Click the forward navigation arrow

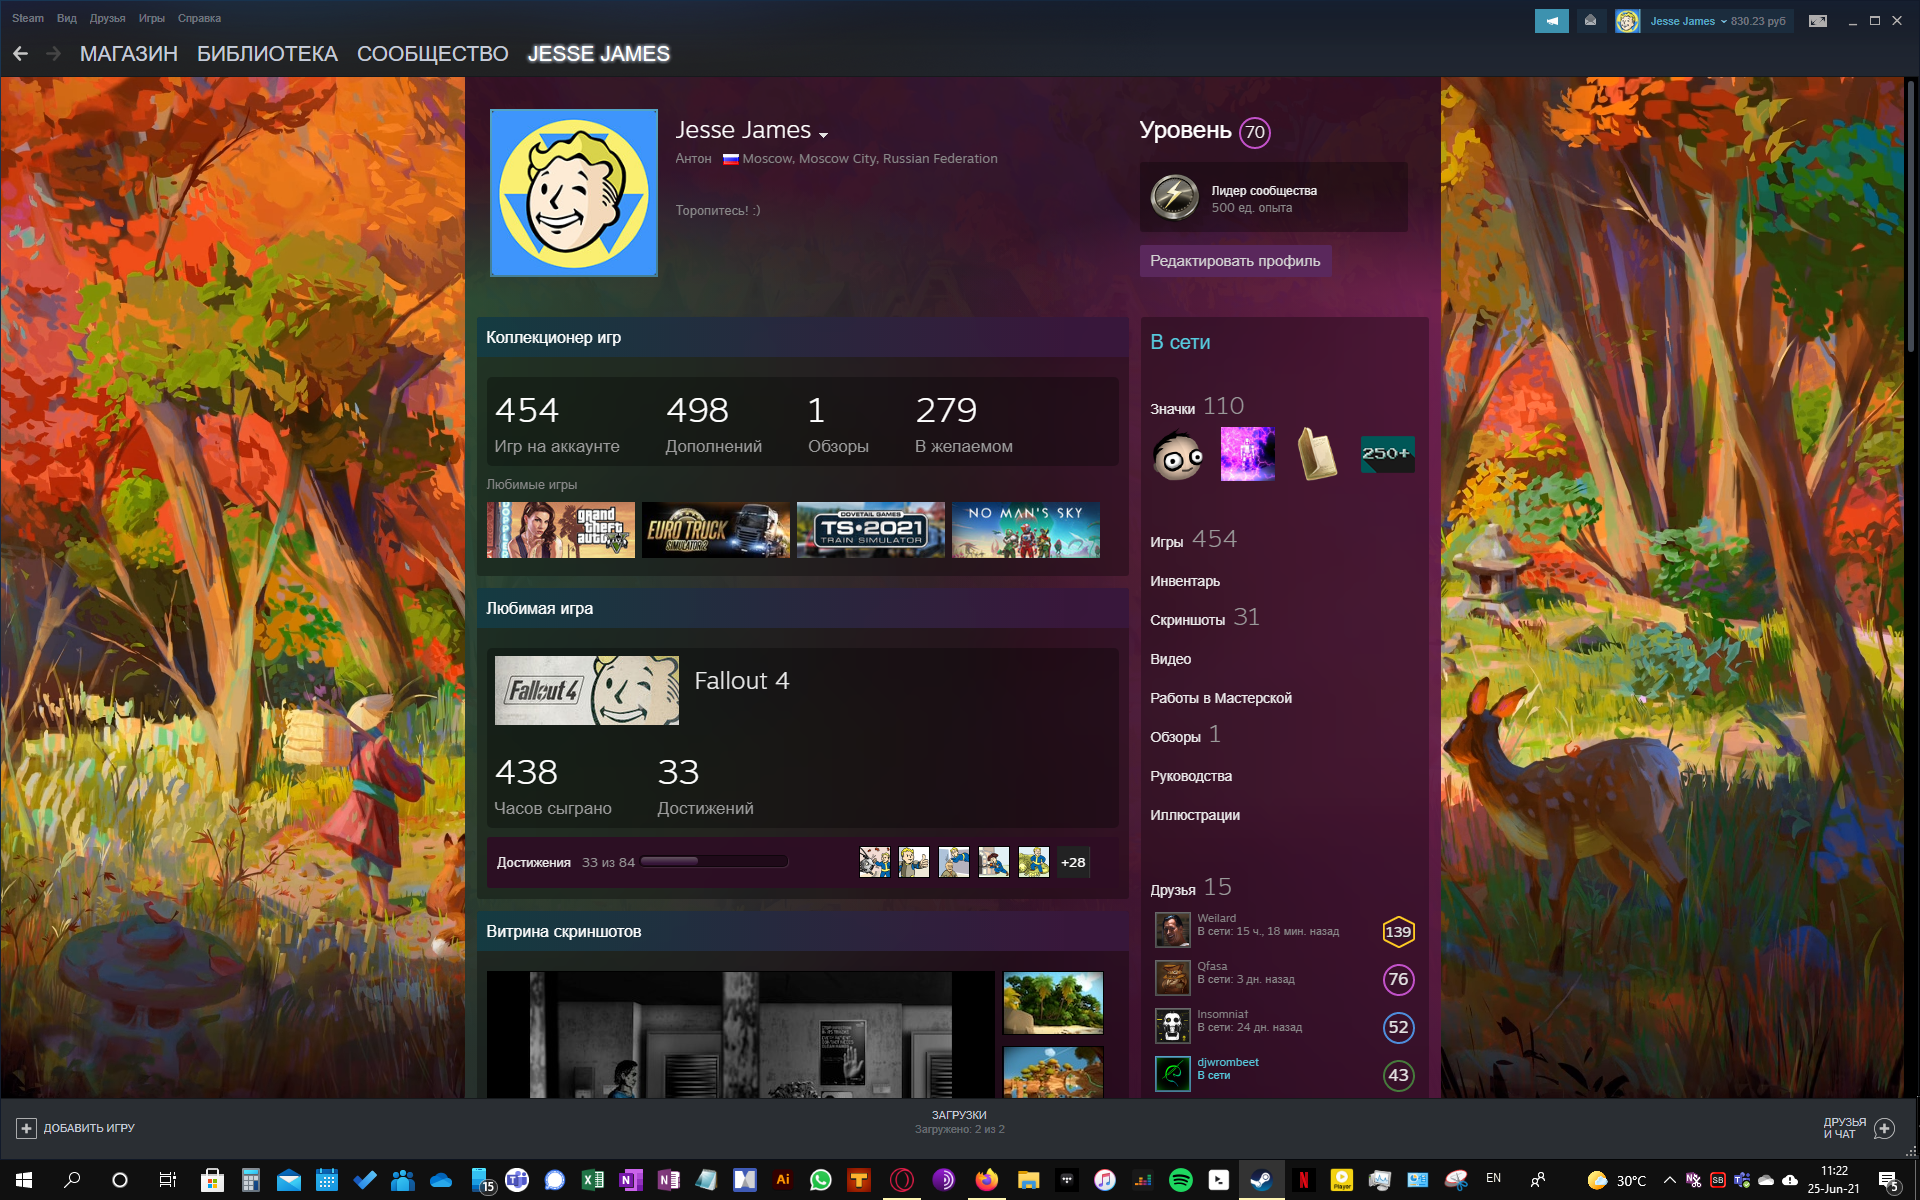pyautogui.click(x=54, y=54)
